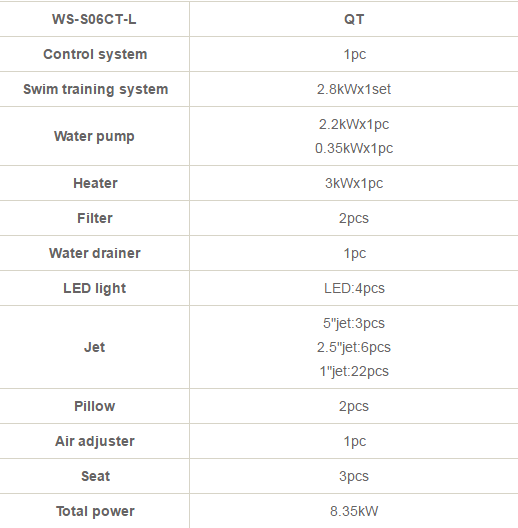Viewport: 518px width, 528px height.
Task: Select the Swim training system label
Action: coord(95,89)
